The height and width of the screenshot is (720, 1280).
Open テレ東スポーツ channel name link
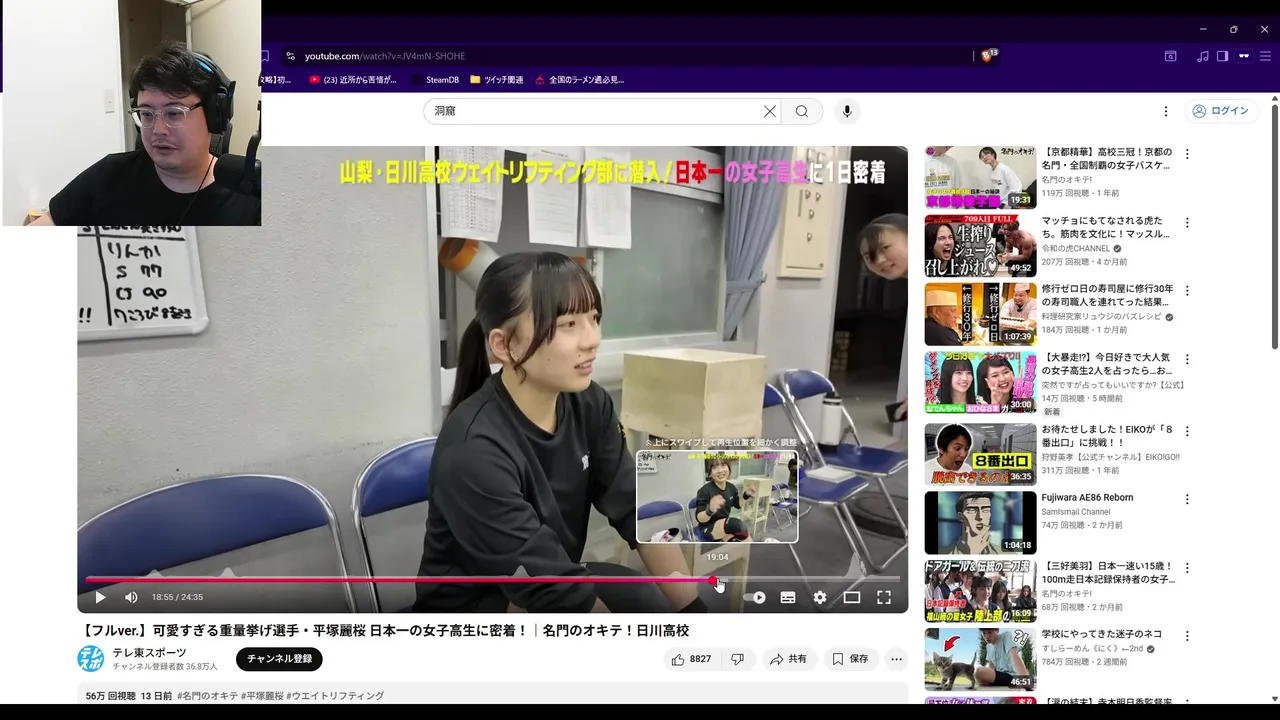149,653
